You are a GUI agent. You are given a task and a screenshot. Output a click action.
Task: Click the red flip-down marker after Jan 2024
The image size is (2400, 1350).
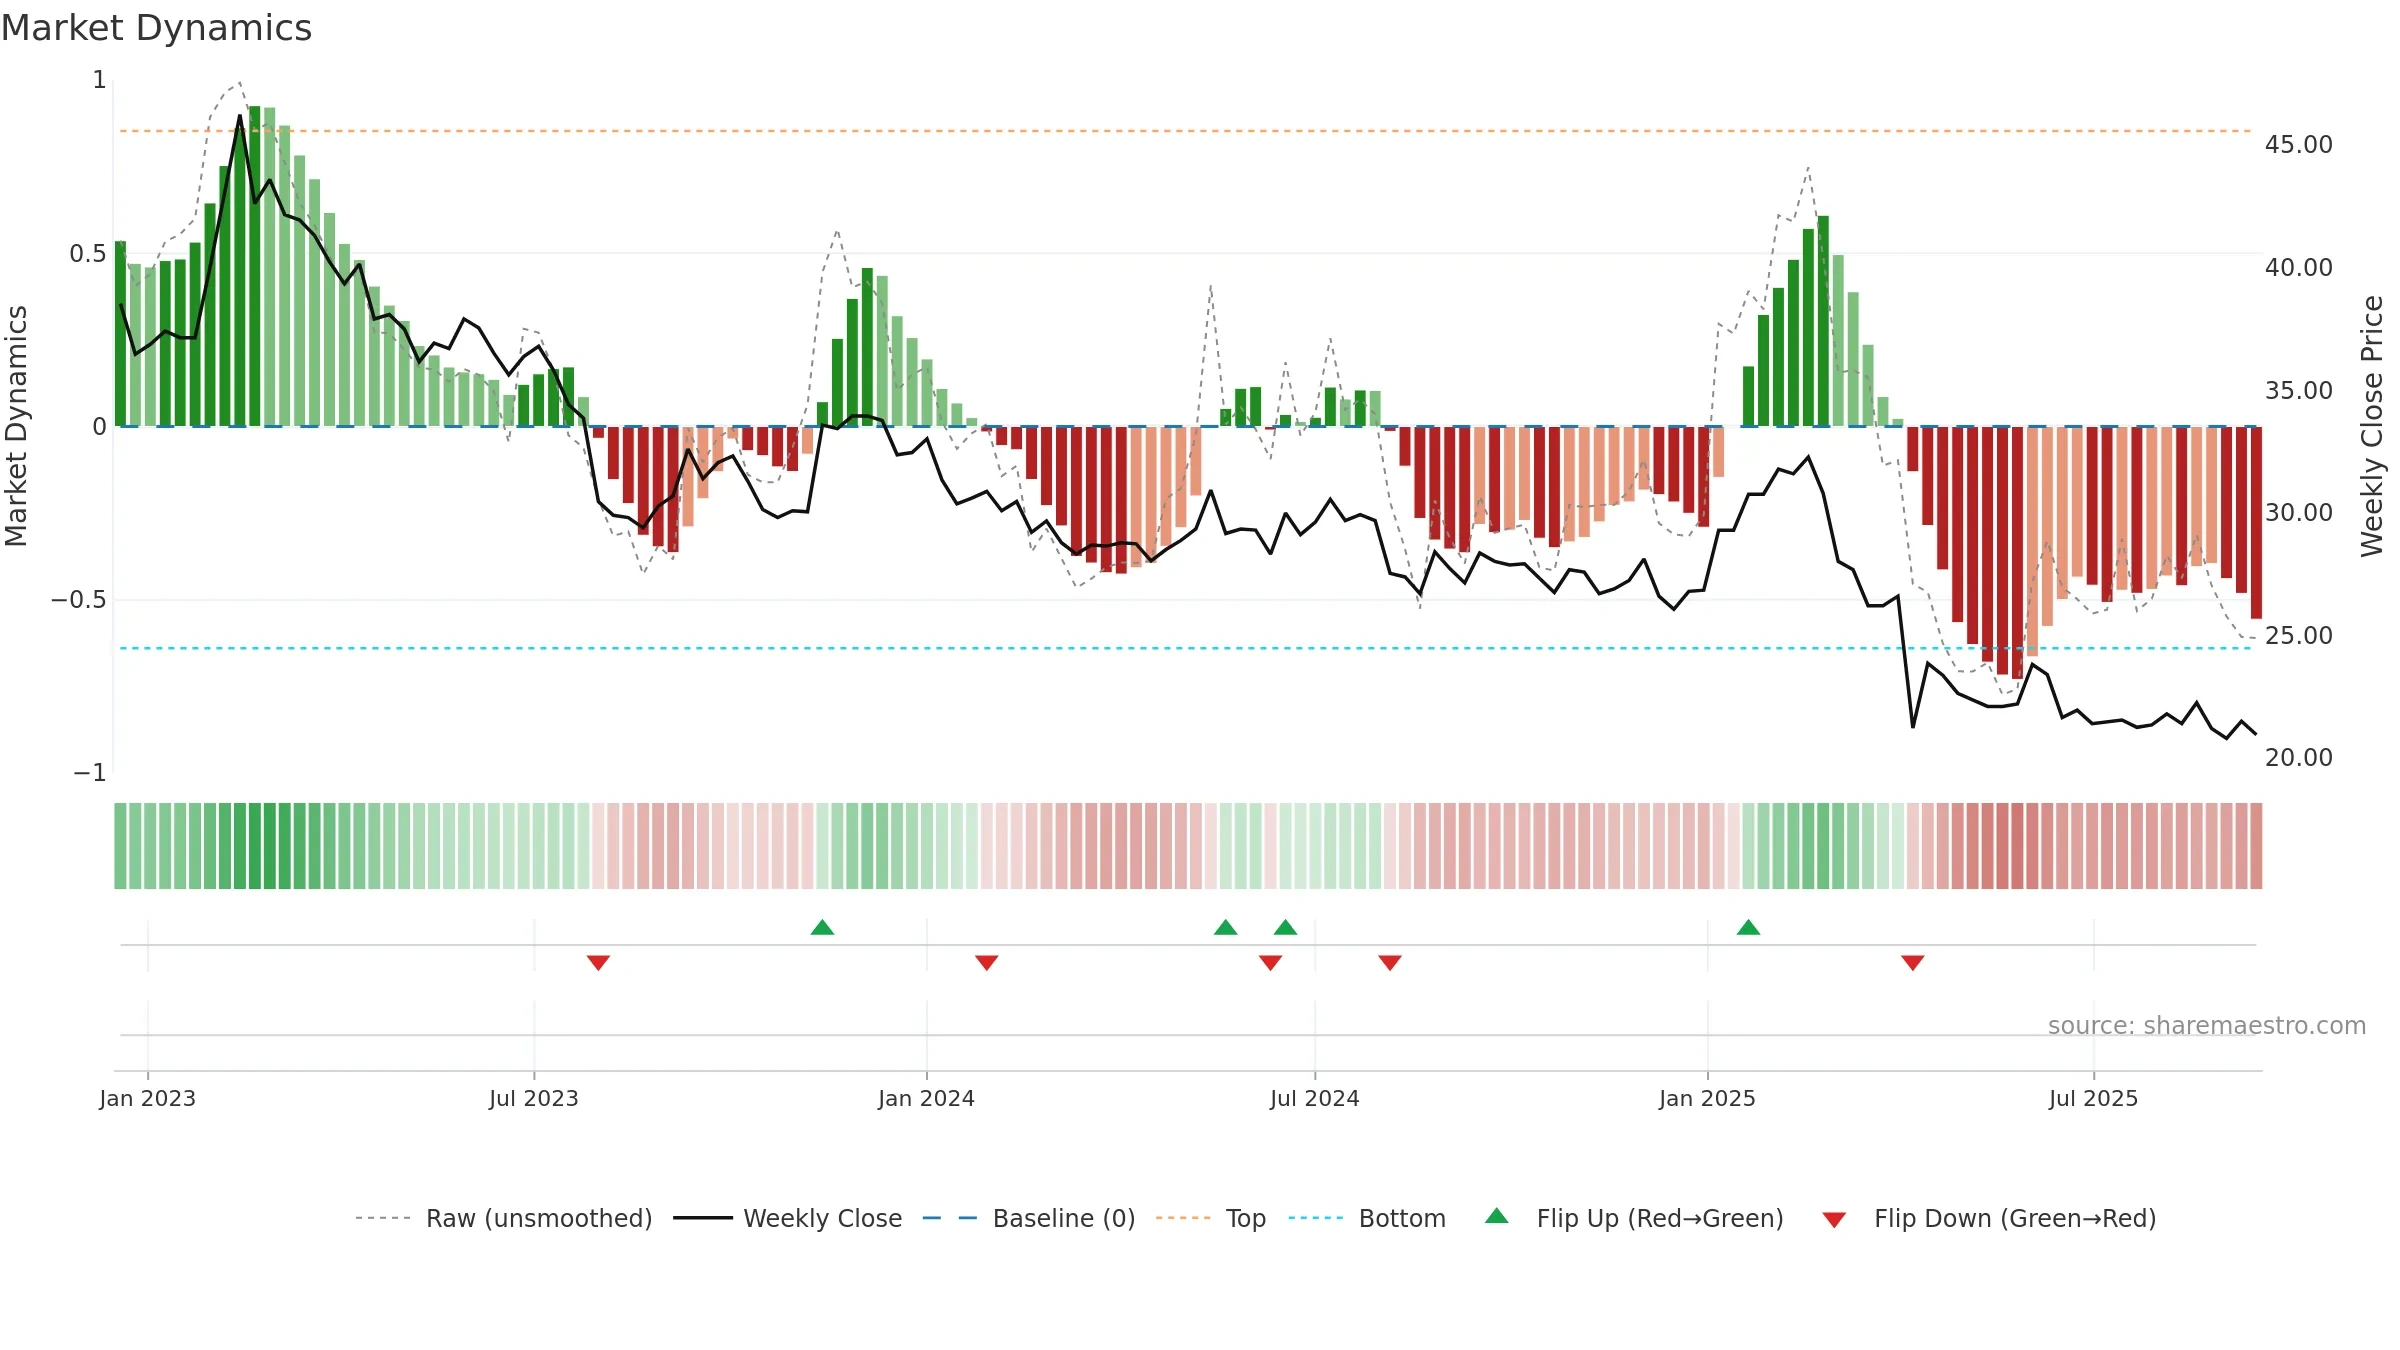(x=986, y=963)
